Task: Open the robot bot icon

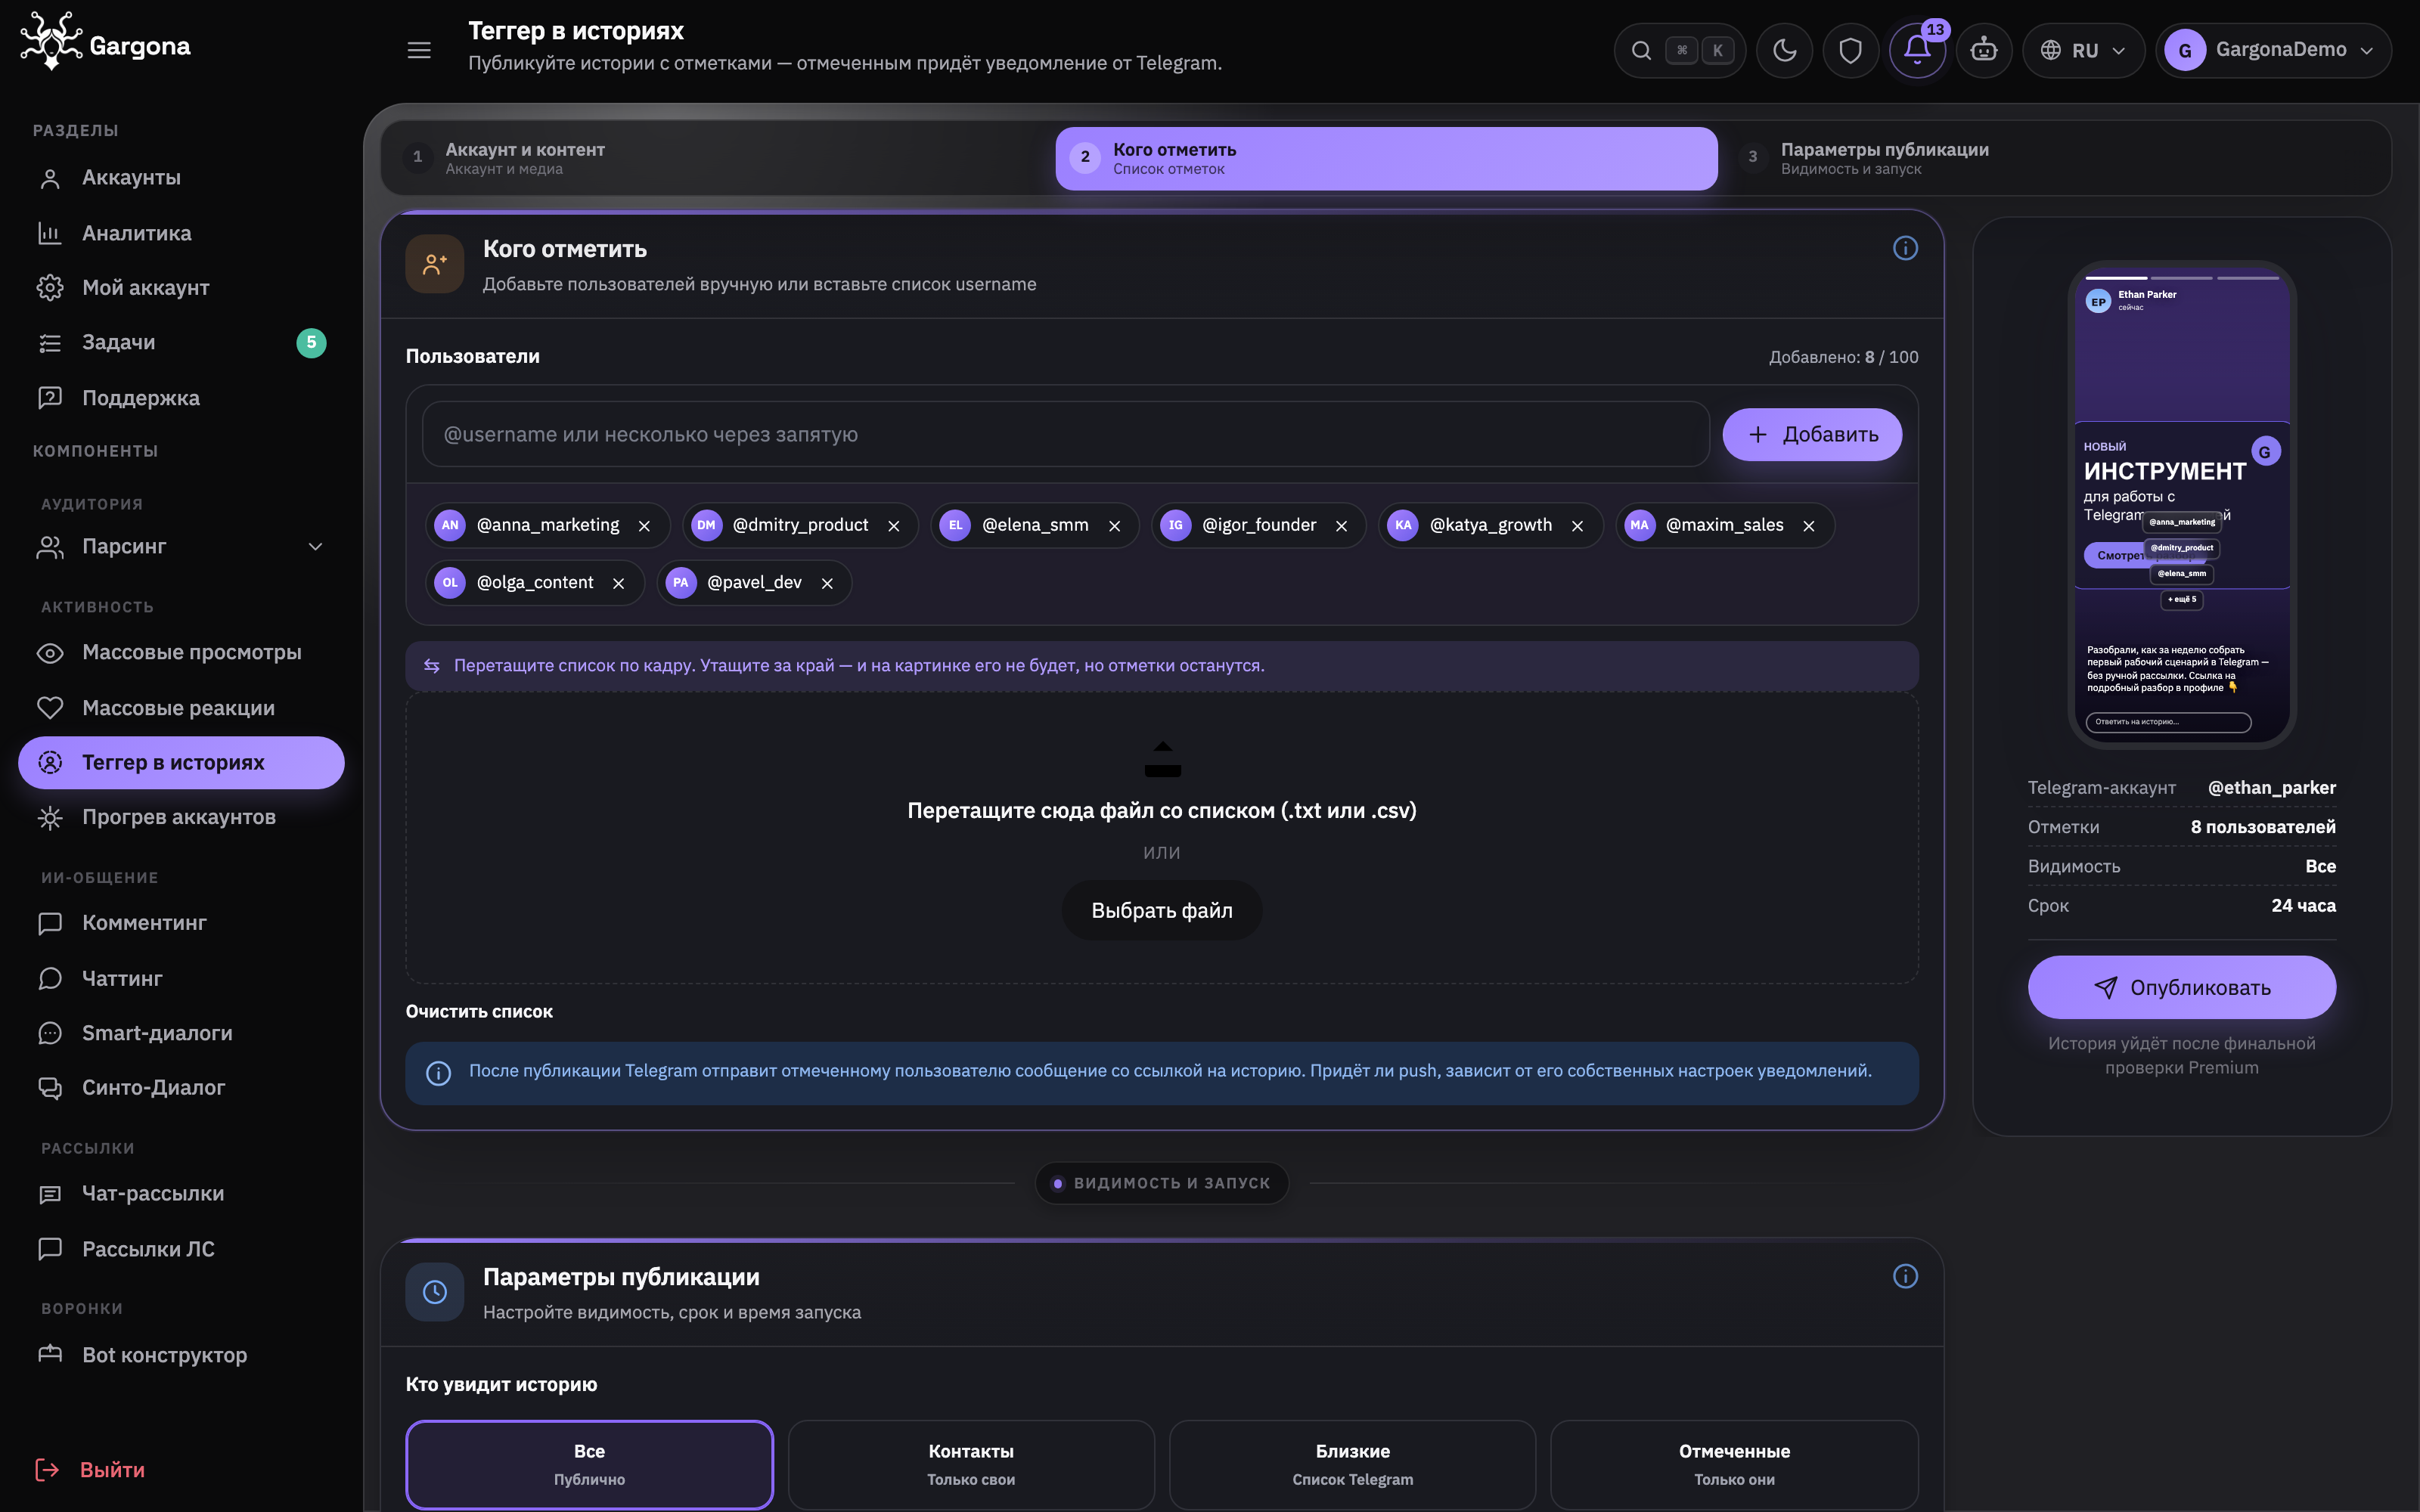Action: pos(1984,50)
